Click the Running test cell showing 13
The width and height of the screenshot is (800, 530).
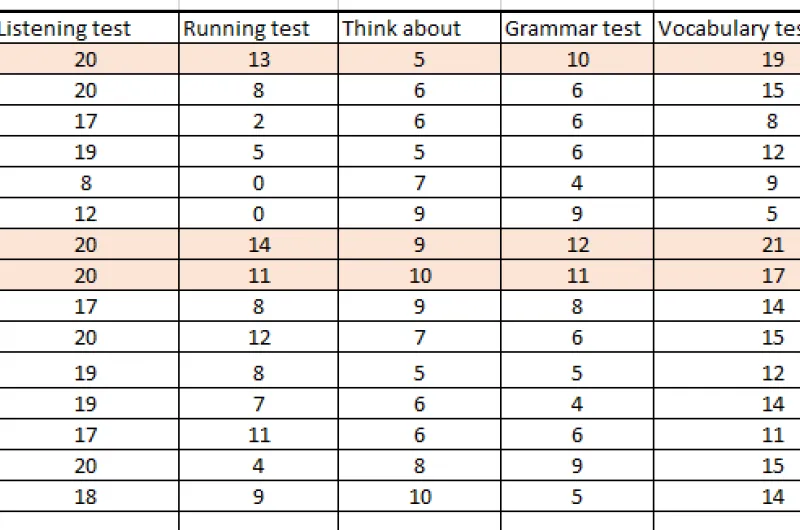pos(259,60)
